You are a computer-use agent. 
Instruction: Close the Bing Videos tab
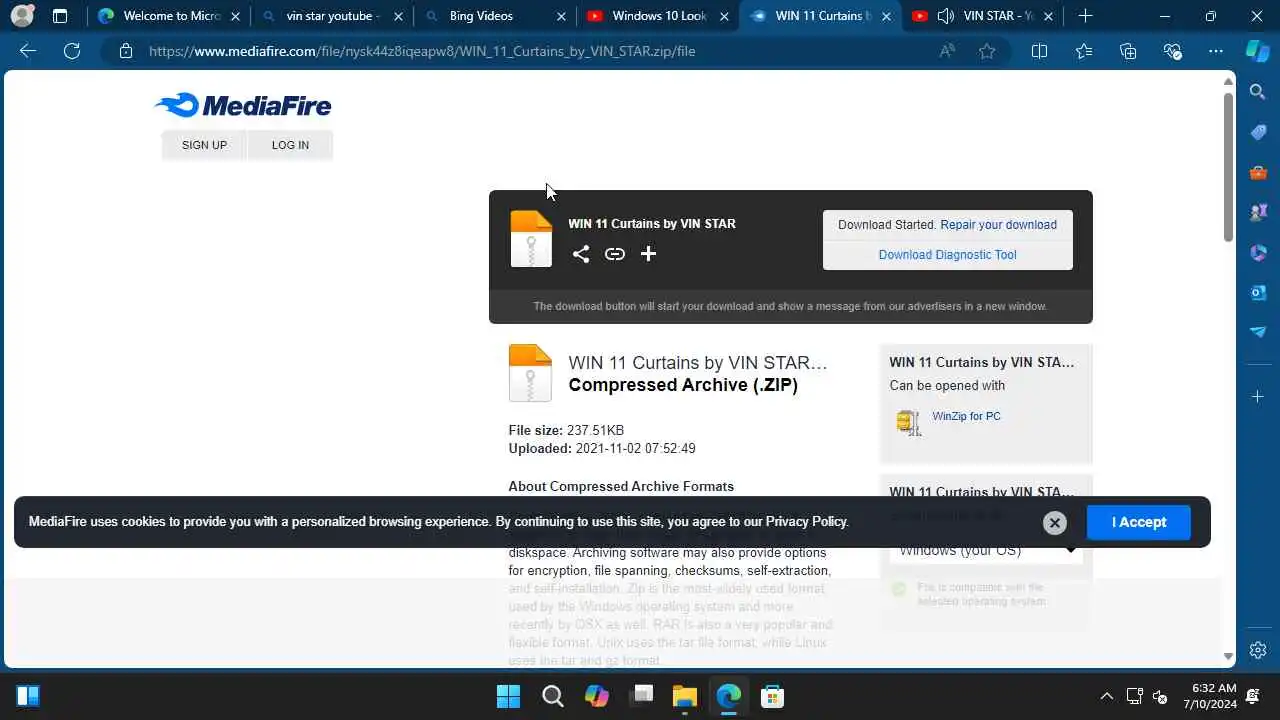pyautogui.click(x=560, y=16)
